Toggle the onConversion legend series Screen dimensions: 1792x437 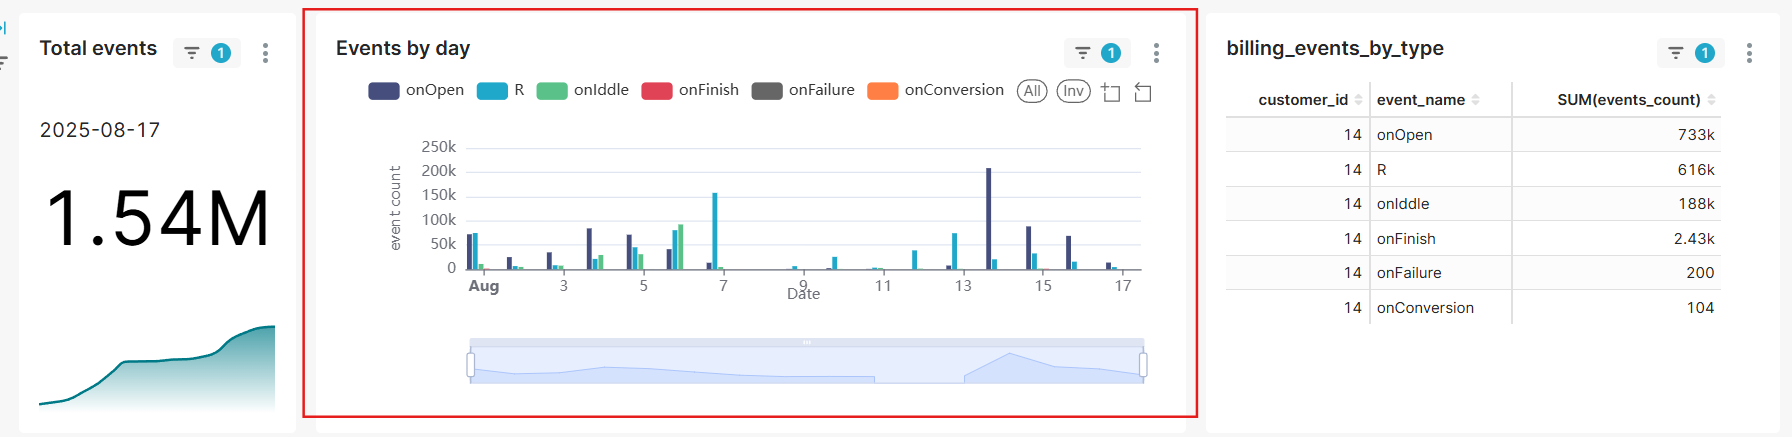936,90
